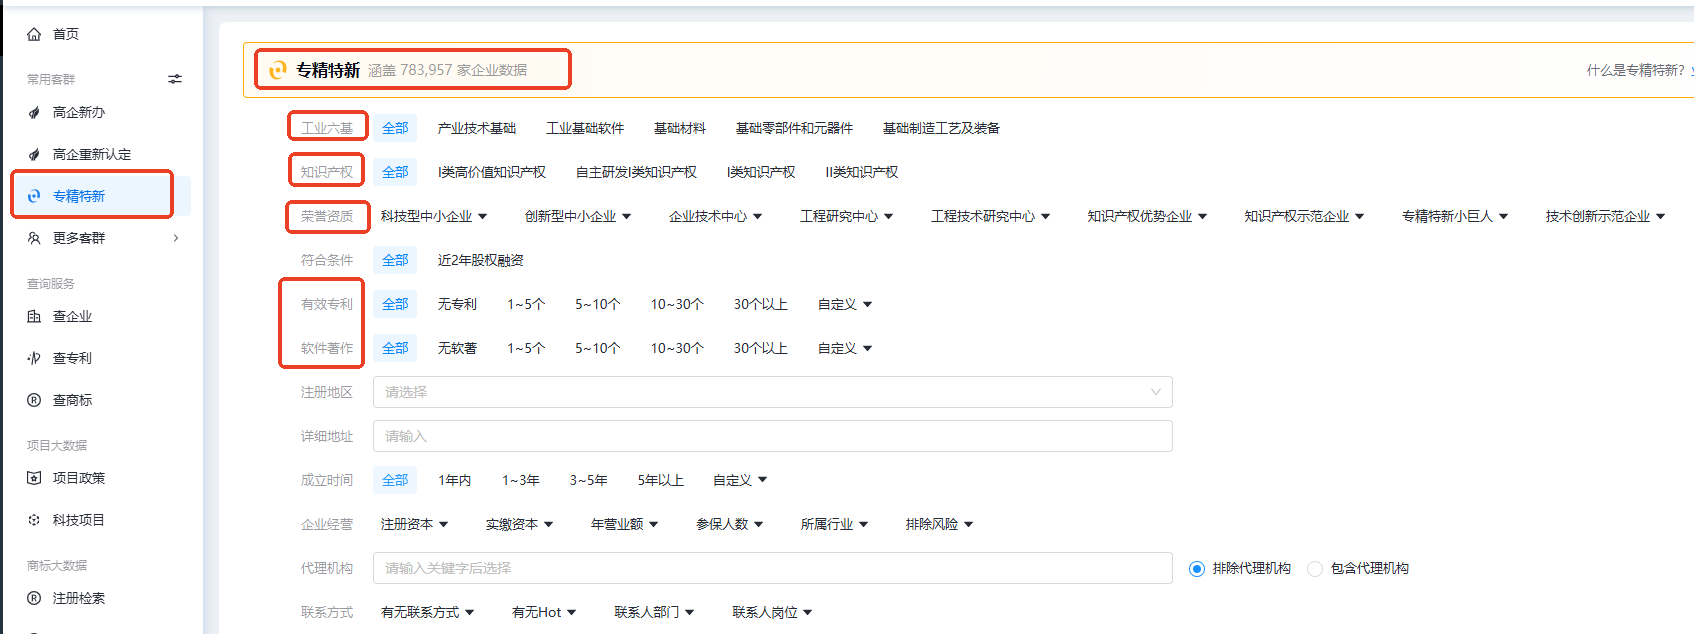Viewport: 1694px width, 634px height.
Task: Expand 注册资本 dropdown filter
Action: [414, 524]
